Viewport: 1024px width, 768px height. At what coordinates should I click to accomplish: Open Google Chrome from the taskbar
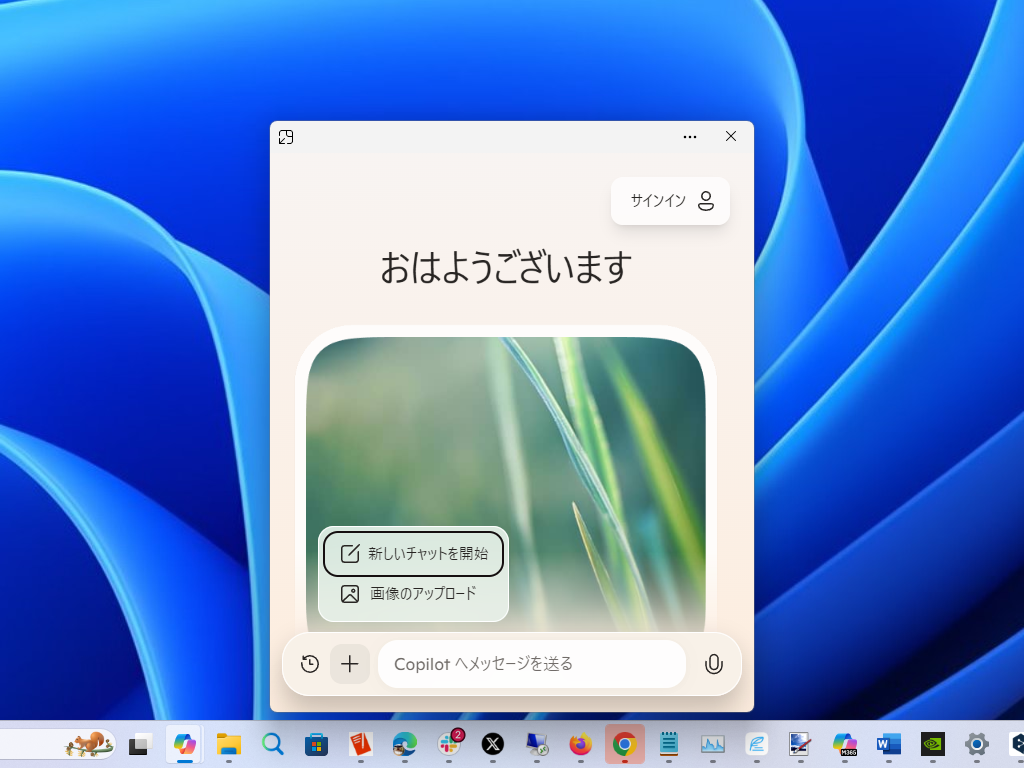tap(623, 745)
